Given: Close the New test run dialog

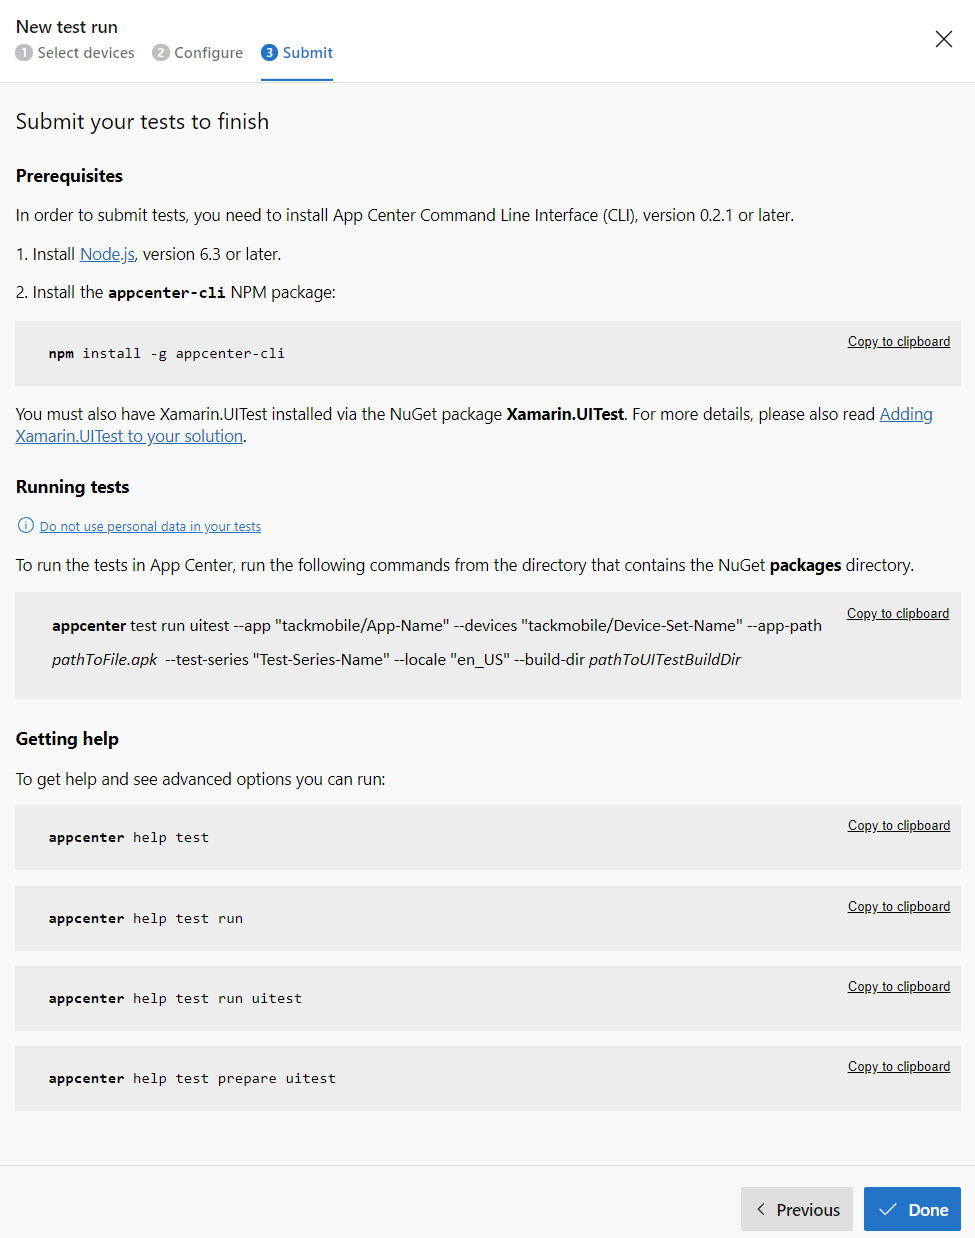Looking at the screenshot, I should pyautogui.click(x=943, y=39).
